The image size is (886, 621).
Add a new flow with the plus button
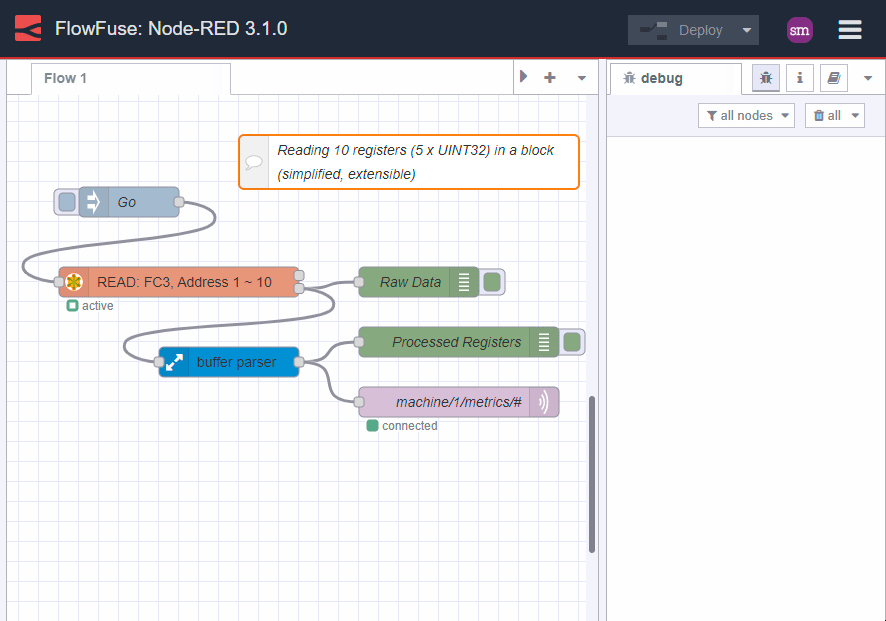pyautogui.click(x=548, y=77)
